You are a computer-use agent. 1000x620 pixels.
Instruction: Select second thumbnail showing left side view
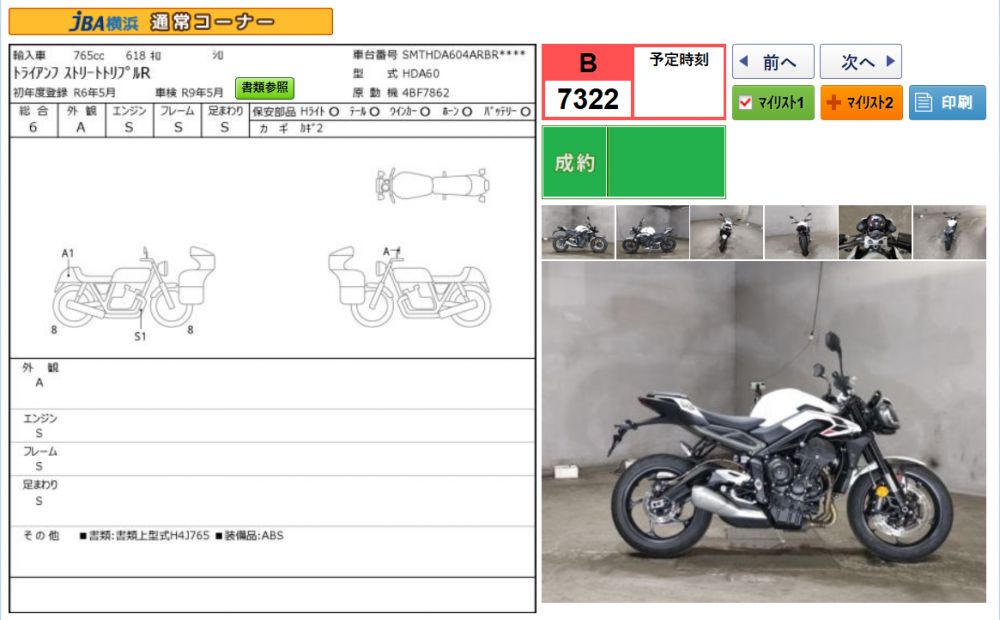[652, 233]
